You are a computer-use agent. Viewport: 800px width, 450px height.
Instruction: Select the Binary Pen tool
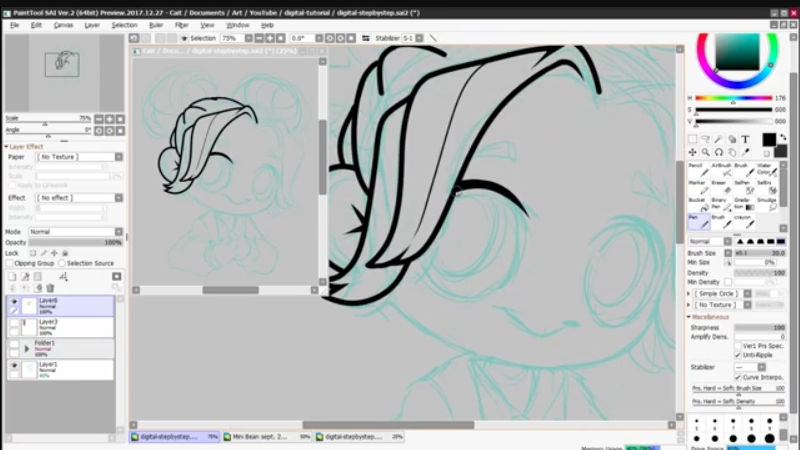(x=720, y=204)
